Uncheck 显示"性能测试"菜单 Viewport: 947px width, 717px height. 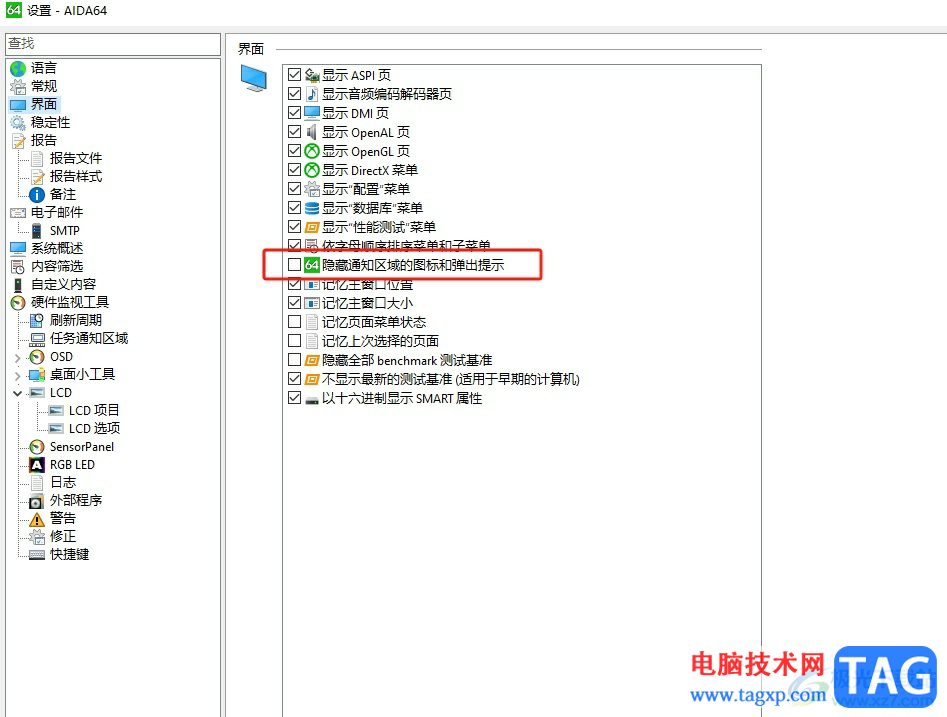click(294, 227)
